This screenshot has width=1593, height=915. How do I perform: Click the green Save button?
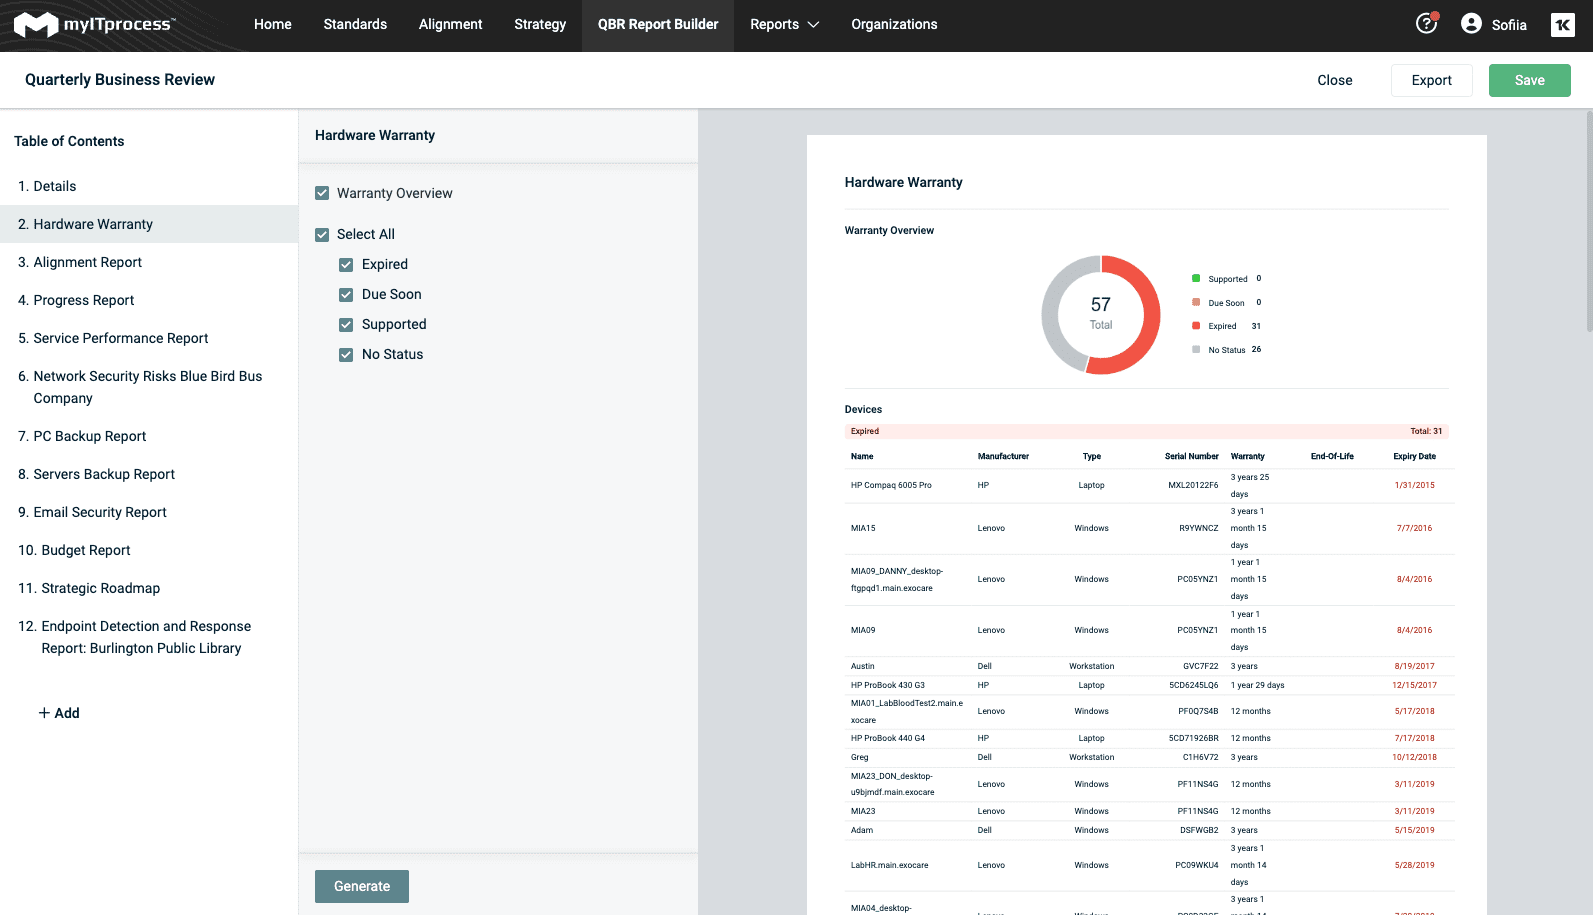click(1529, 81)
